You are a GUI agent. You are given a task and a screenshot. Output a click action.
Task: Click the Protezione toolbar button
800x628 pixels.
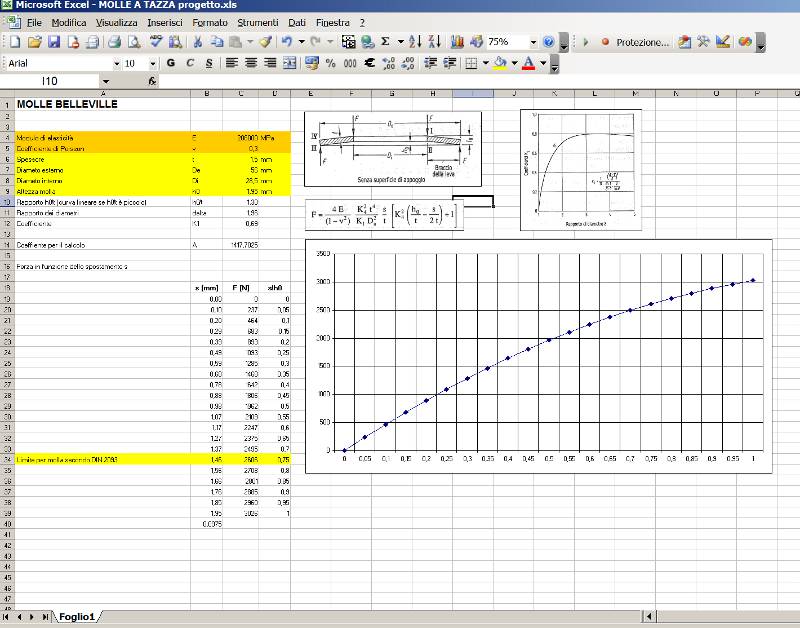pos(642,42)
